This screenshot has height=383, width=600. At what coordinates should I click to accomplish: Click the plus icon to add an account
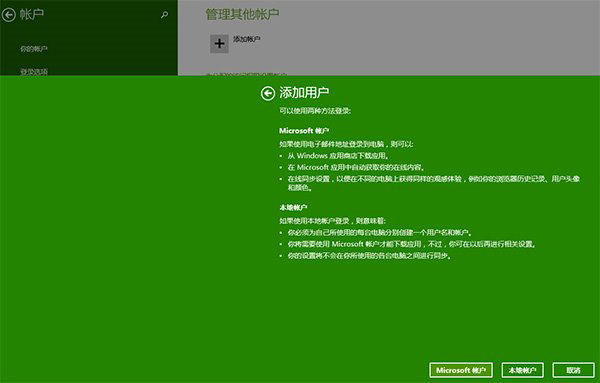pyautogui.click(x=219, y=44)
